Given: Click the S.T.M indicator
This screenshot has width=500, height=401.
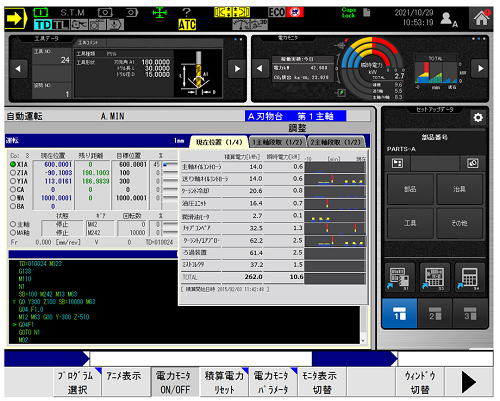Looking at the screenshot, I should (72, 13).
